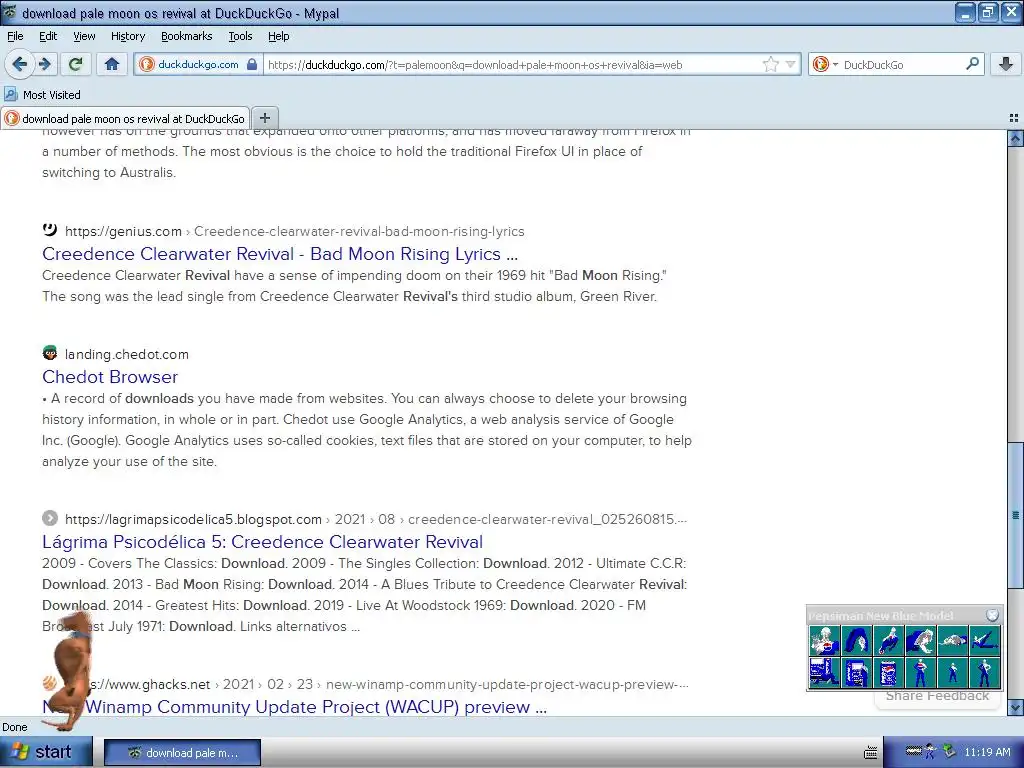Screen dimensions: 1024x768
Task: Click the Most Visited bookmarks folder label
Action: pyautogui.click(x=52, y=95)
